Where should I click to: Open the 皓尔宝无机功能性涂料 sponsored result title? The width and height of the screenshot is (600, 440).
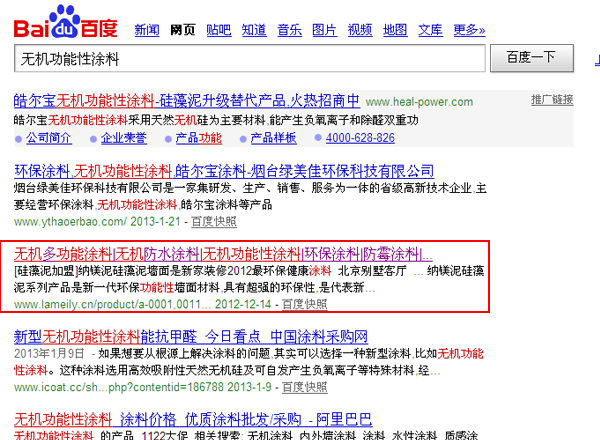[186, 101]
